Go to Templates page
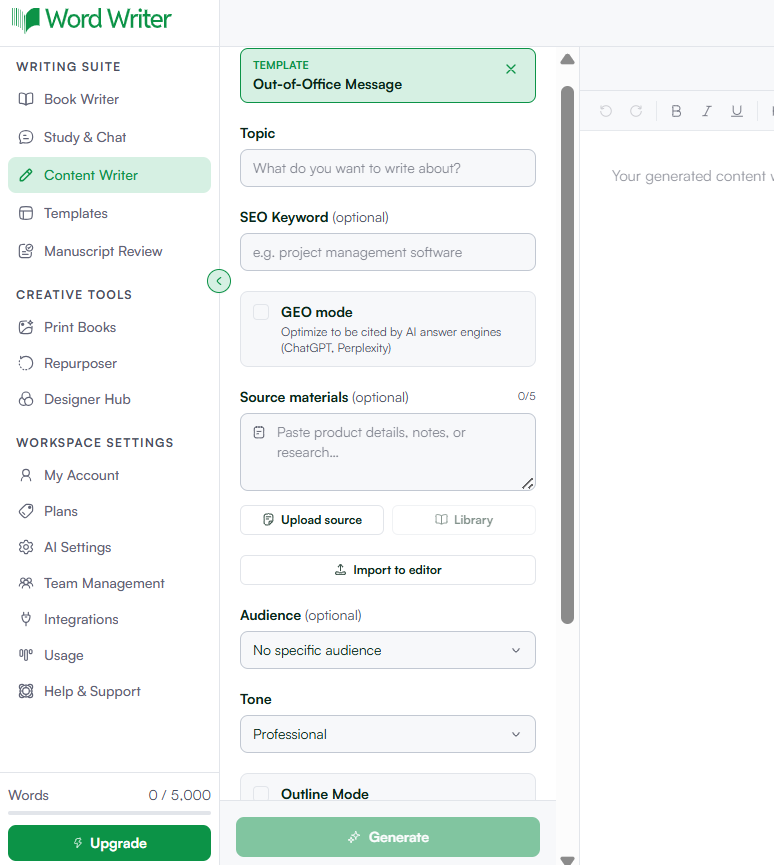 (109, 213)
